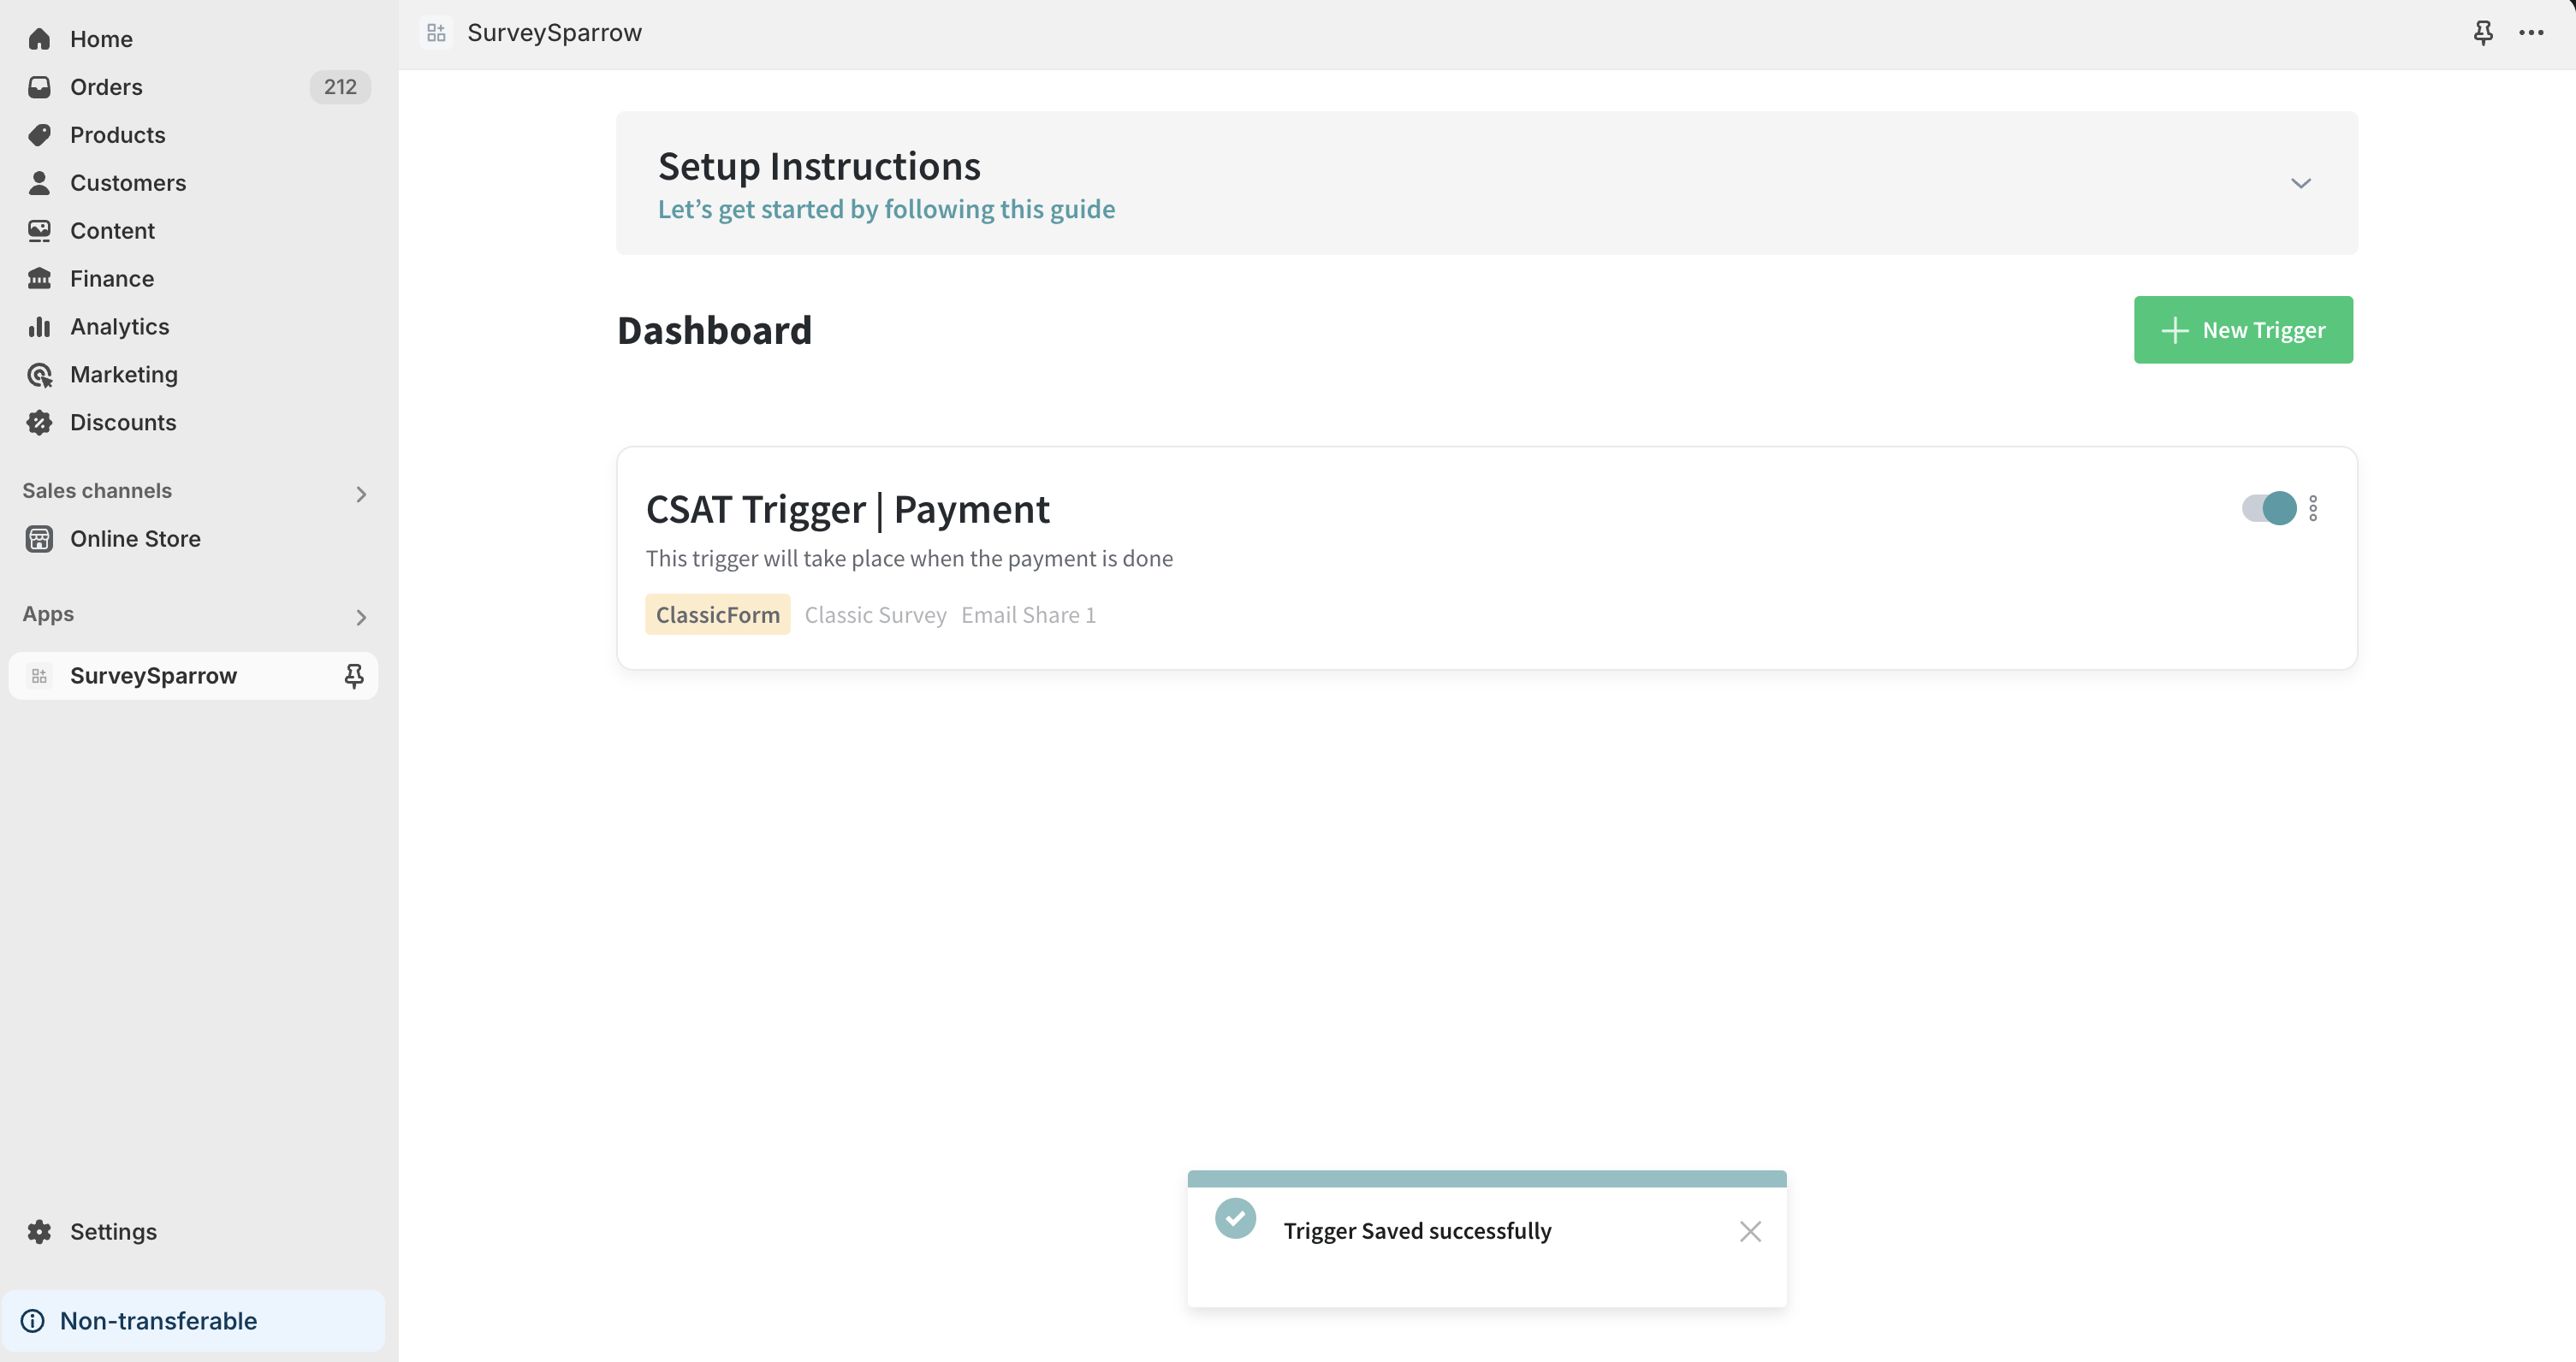Screen dimensions: 2576x1362
Task: Click the Marketing target icon
Action: [x=39, y=375]
